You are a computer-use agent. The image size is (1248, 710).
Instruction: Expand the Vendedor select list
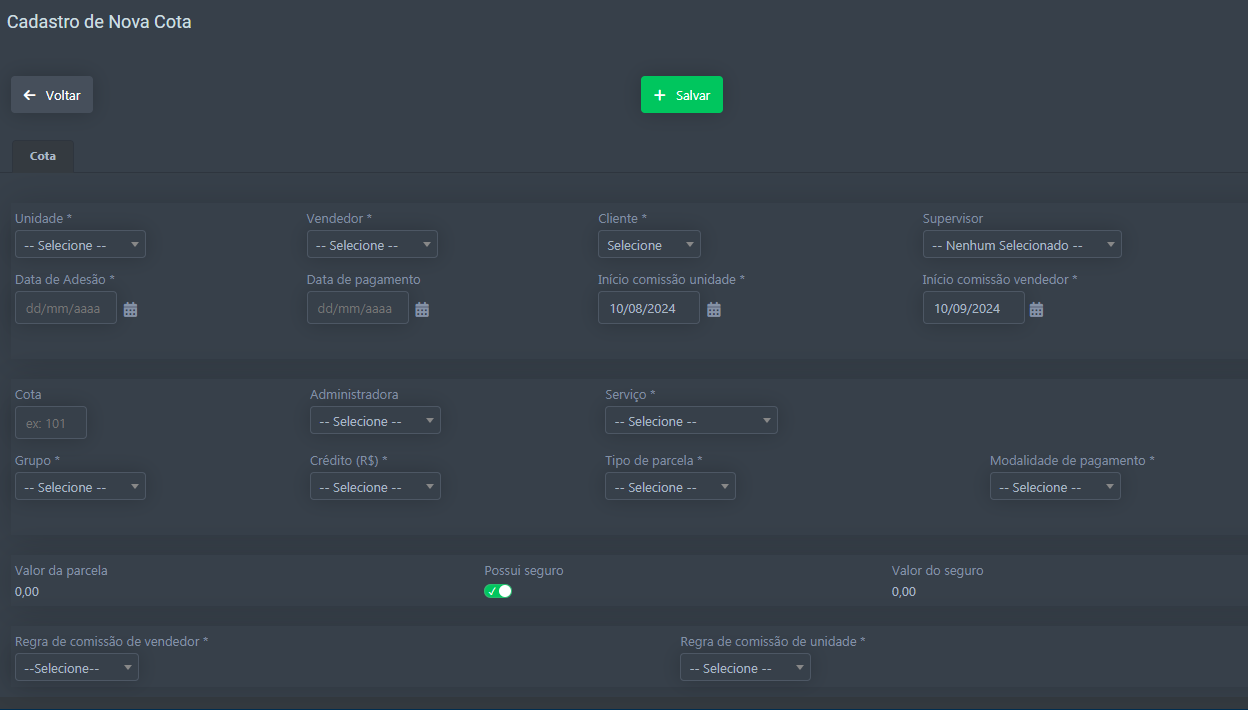(372, 245)
